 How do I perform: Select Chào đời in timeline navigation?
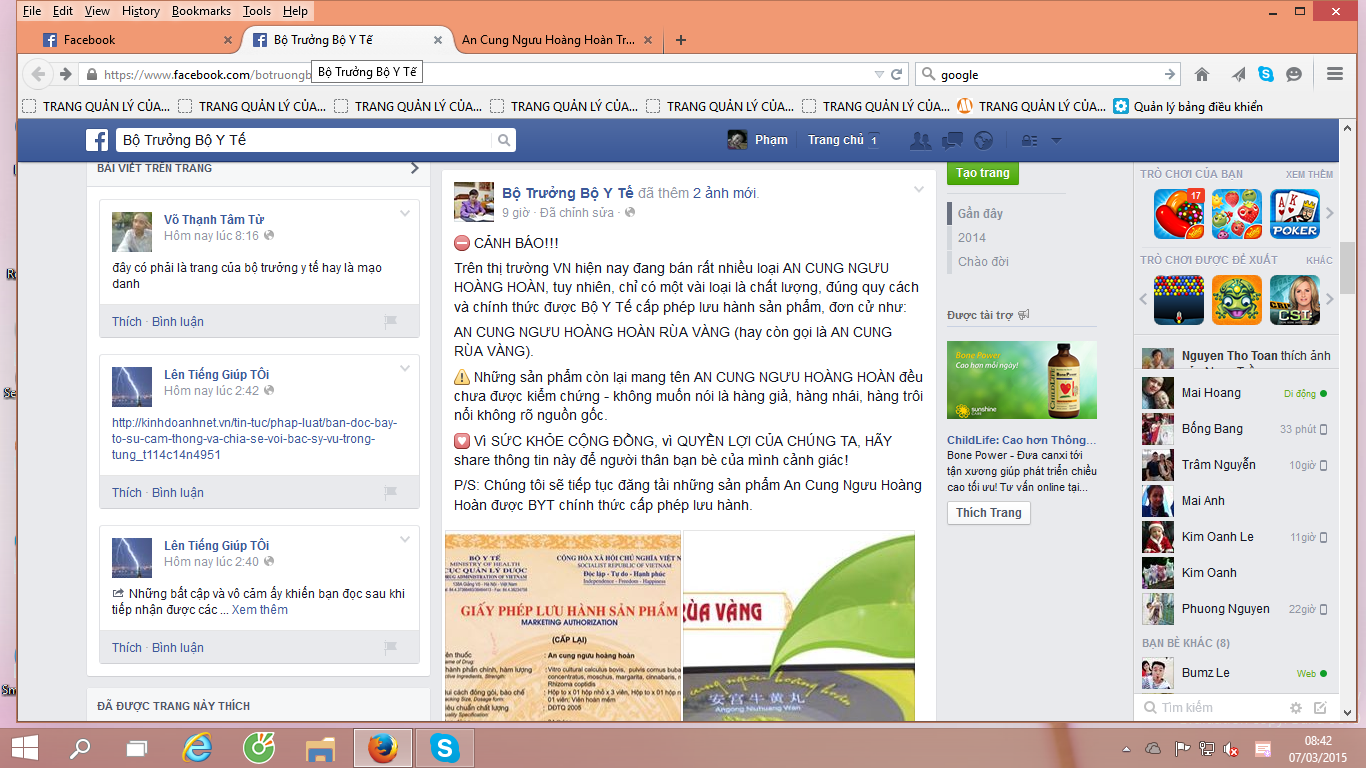pos(984,262)
